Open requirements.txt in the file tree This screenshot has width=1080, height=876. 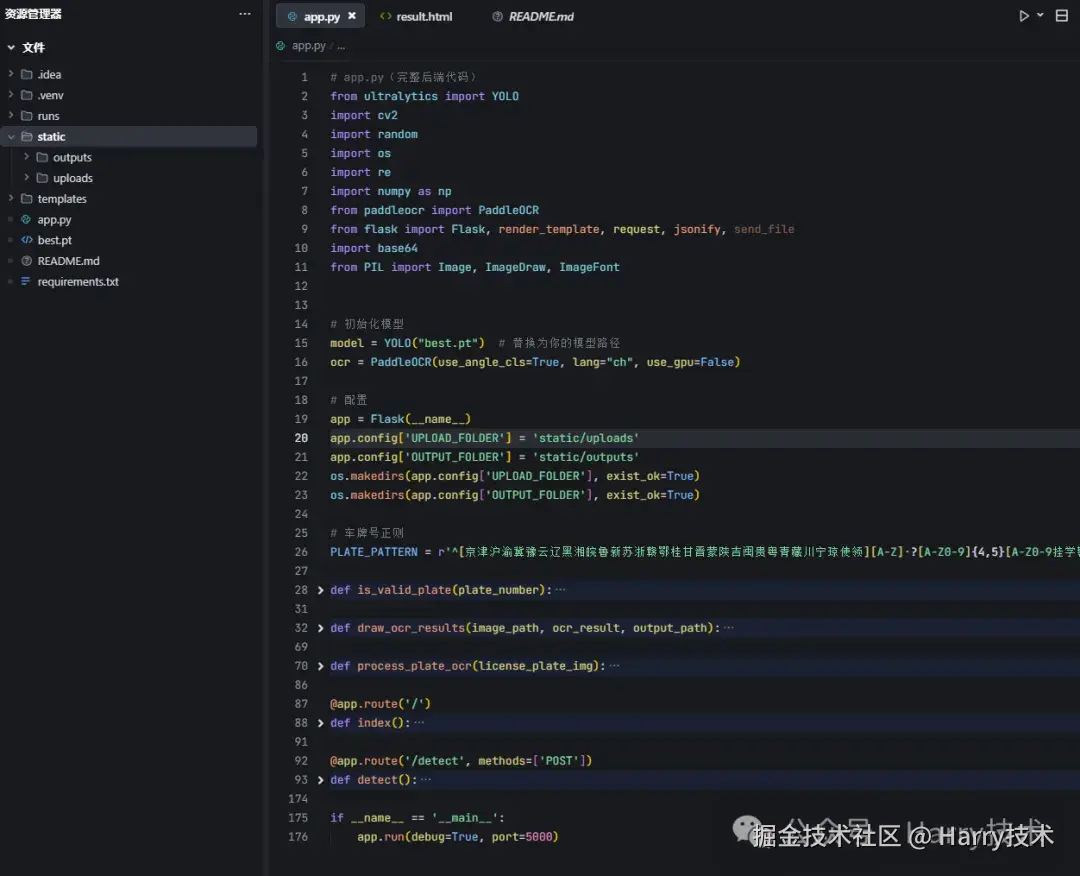coord(78,282)
